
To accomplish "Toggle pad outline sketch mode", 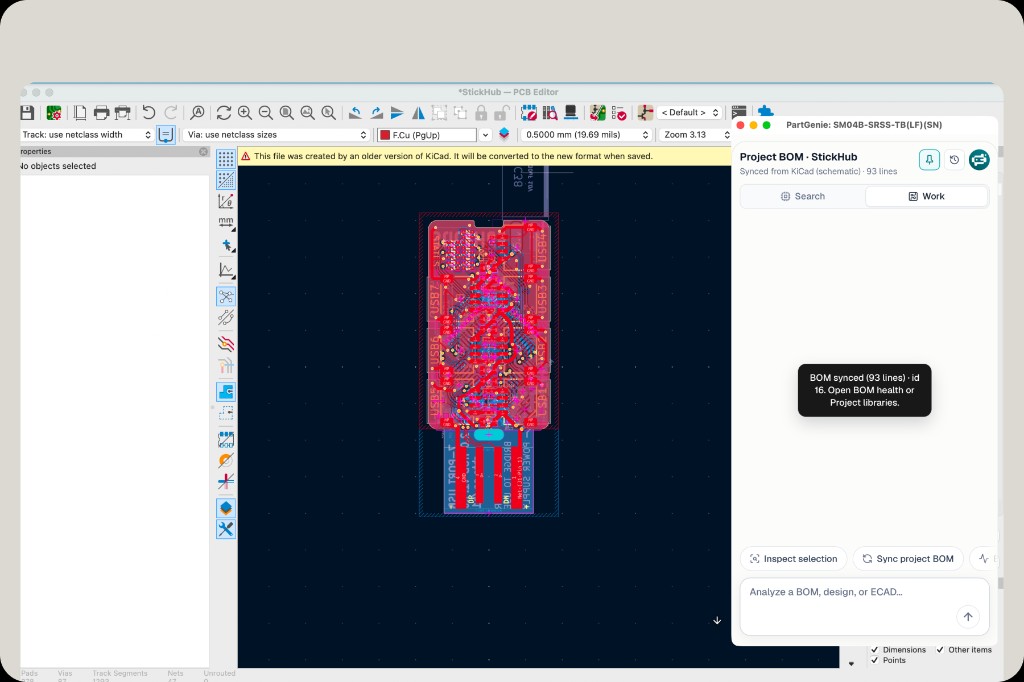I will (x=226, y=440).
